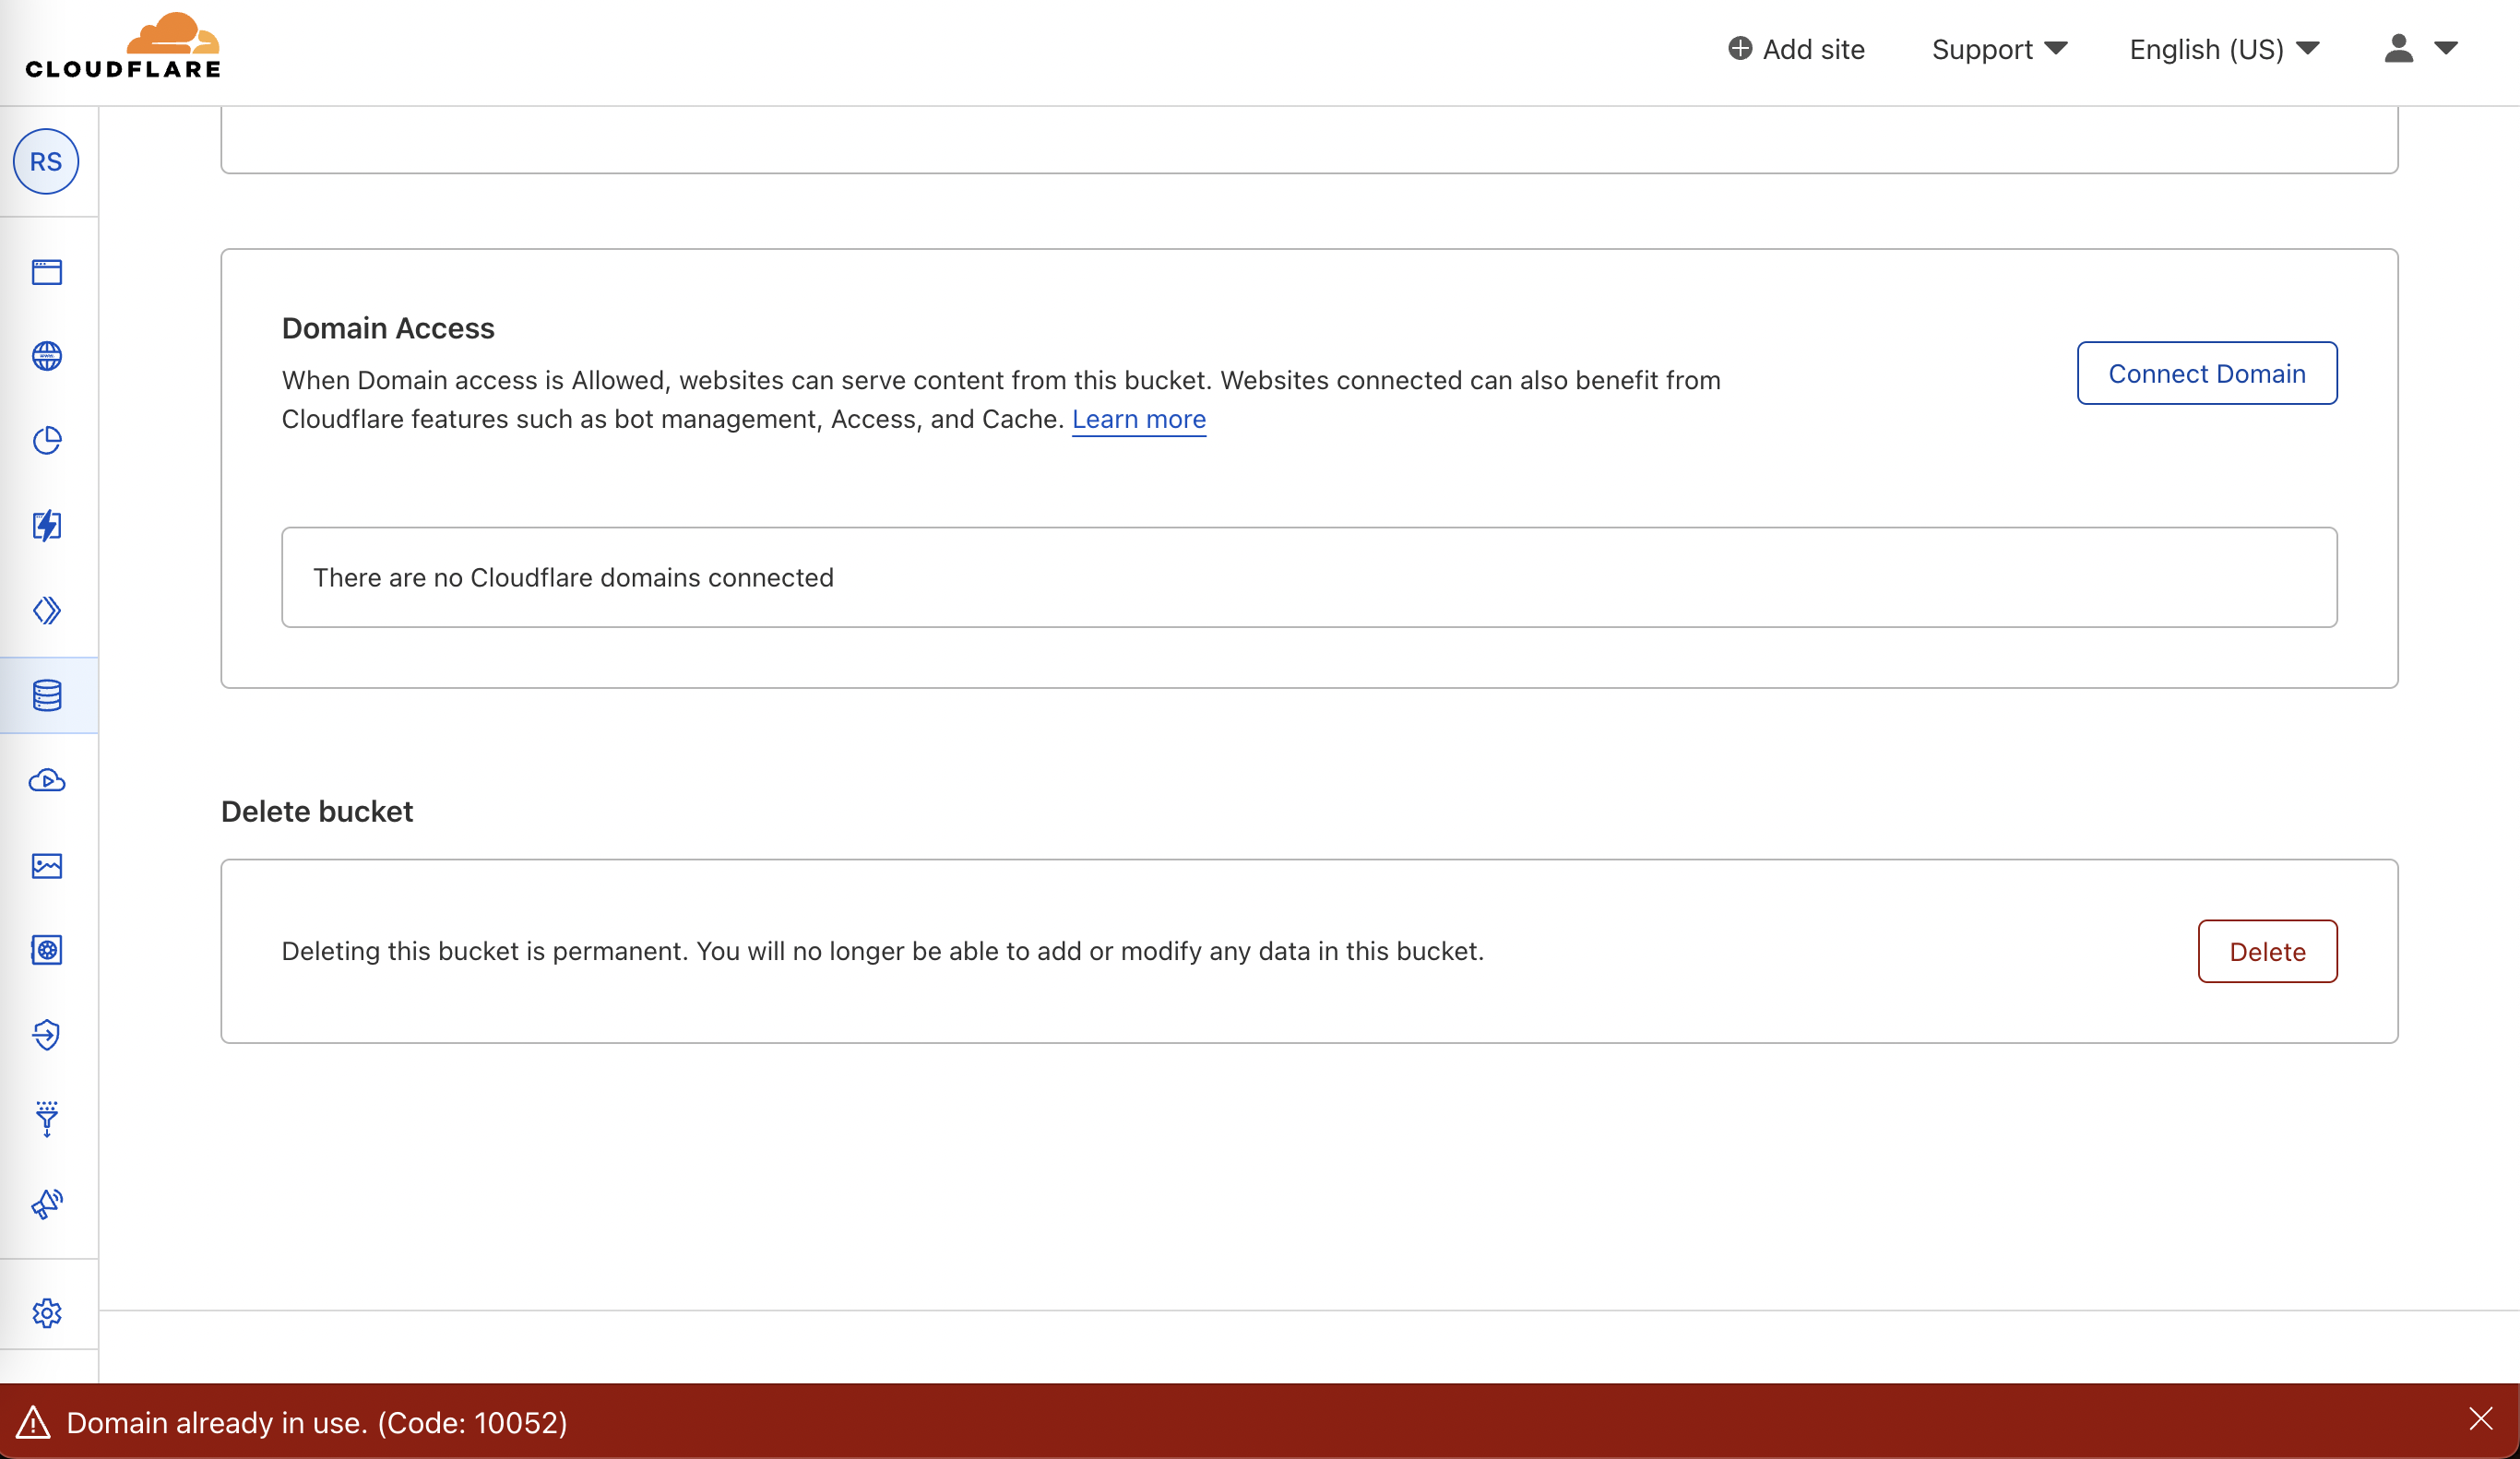Select the Zero Trust shield icon
The width and height of the screenshot is (2520, 1459).
47,1036
